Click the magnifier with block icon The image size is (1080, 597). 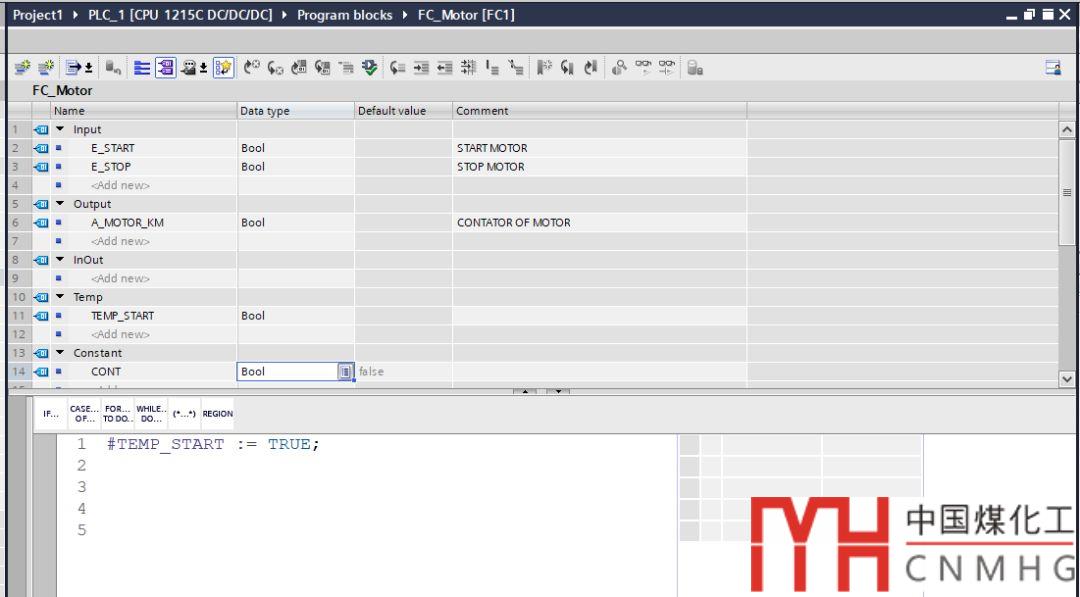(x=619, y=67)
